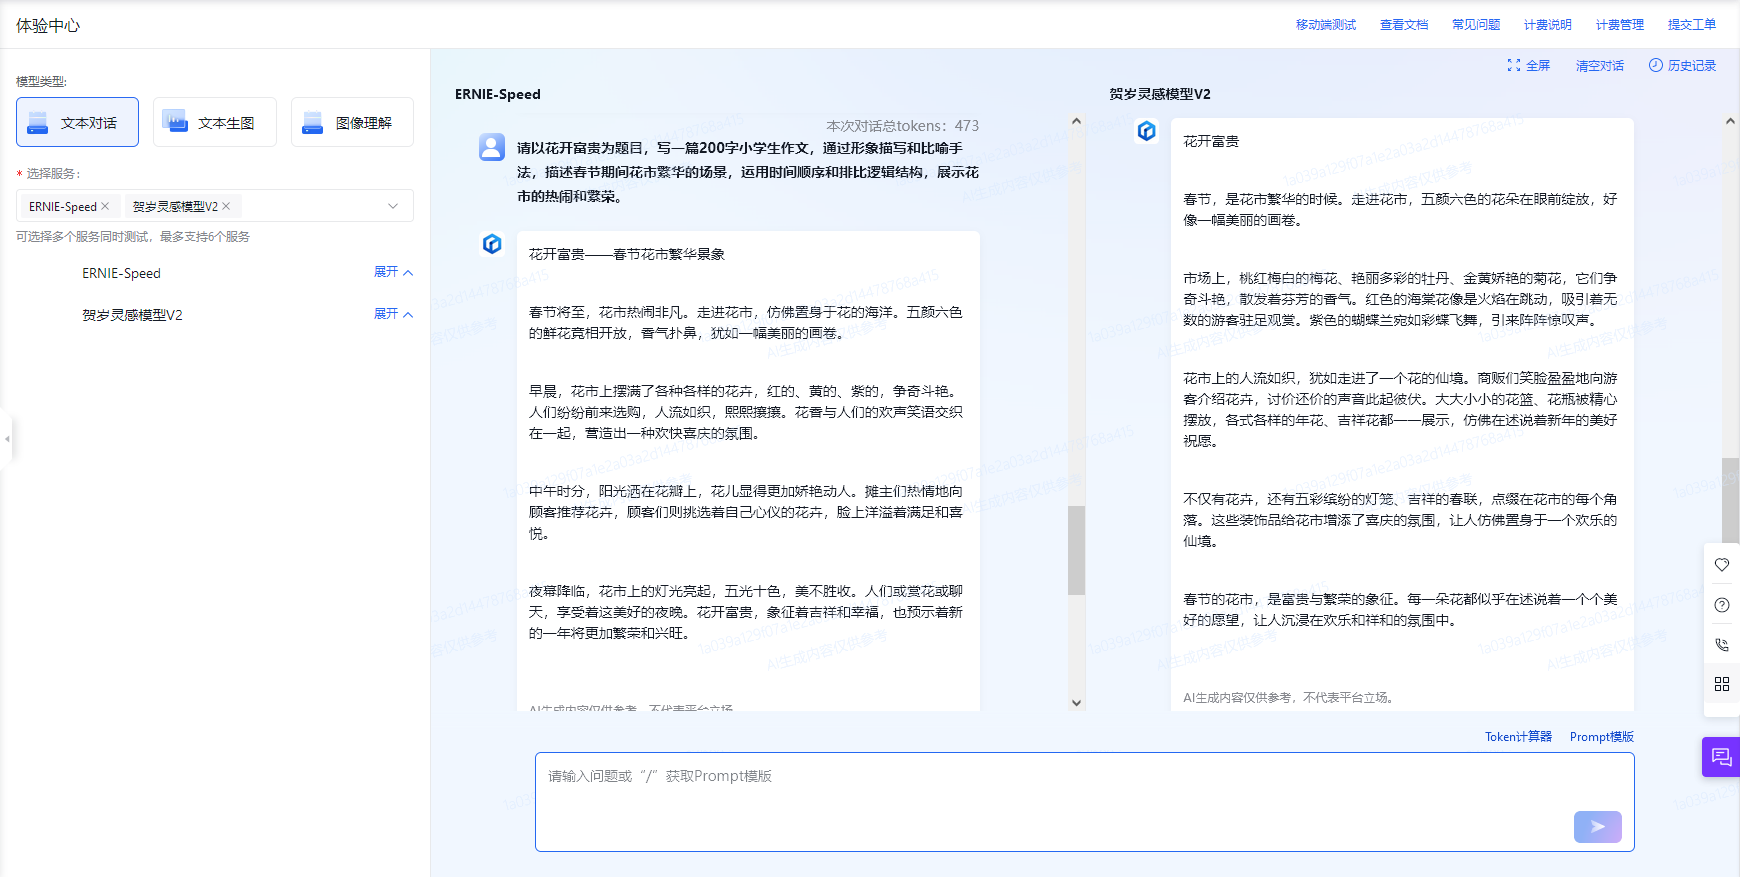Click the paragraph starting 夜幕降临
This screenshot has width=1740, height=877.
746,612
